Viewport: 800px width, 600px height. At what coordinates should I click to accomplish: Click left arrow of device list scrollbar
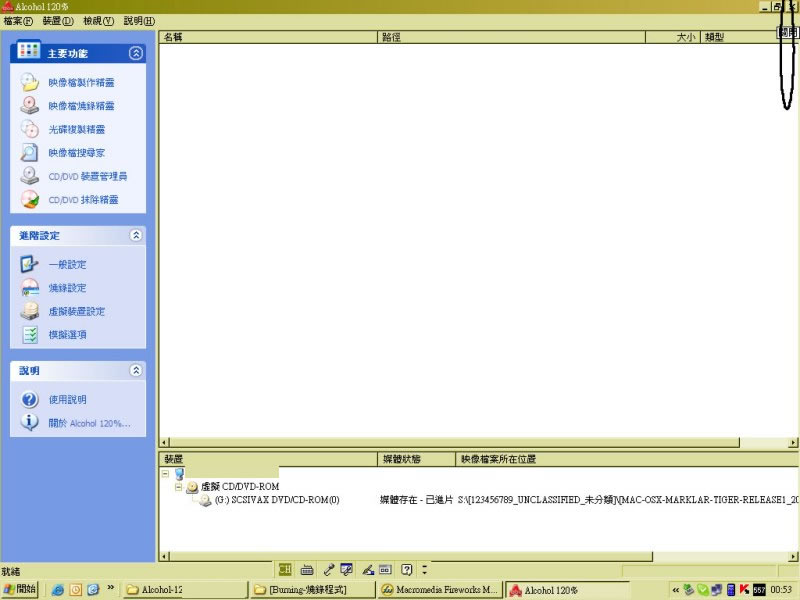click(164, 557)
